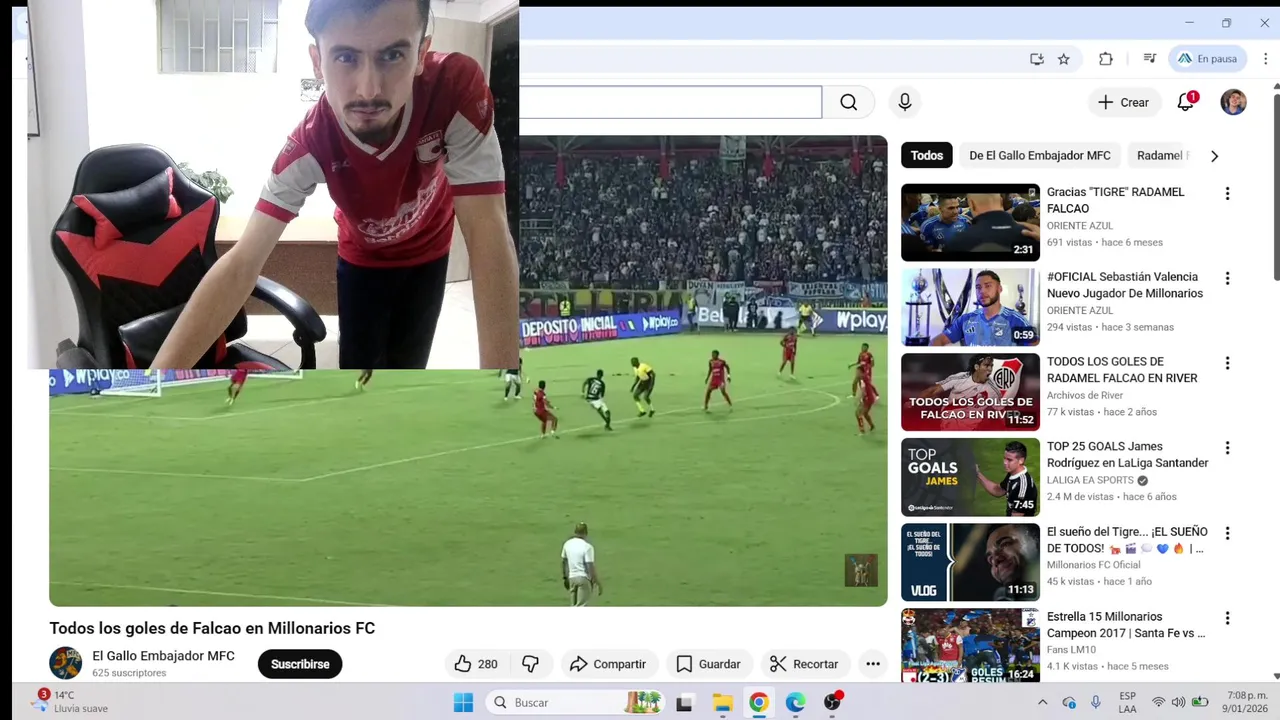Click the YouTube search magnifier button
This screenshot has height=720, width=1280.
pyautogui.click(x=848, y=102)
